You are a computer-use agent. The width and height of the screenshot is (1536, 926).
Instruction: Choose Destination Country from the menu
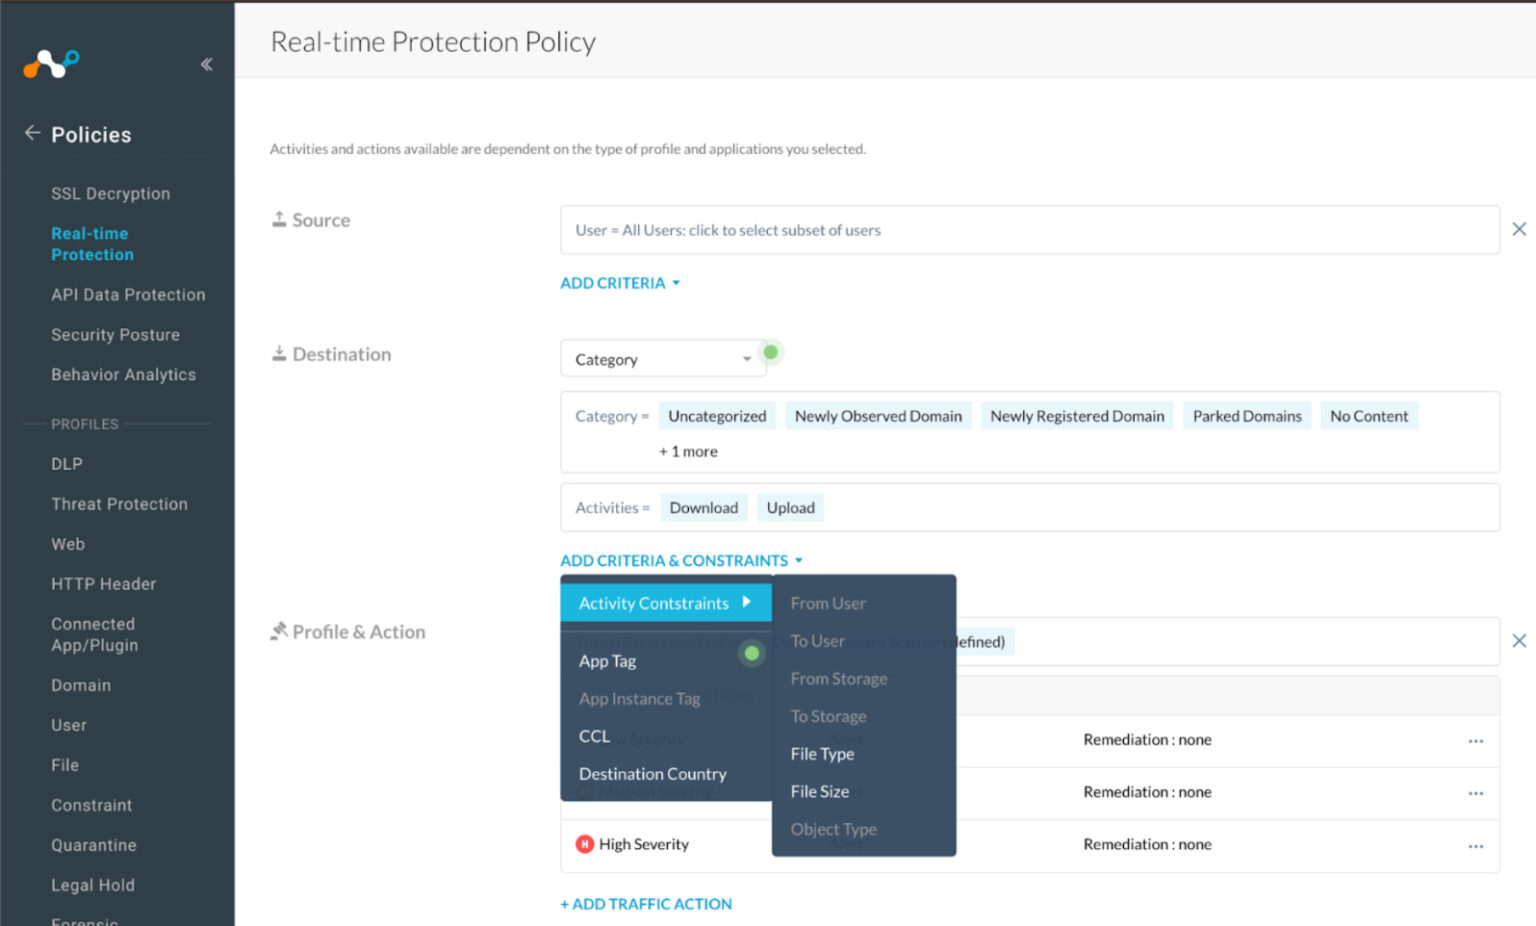point(652,773)
